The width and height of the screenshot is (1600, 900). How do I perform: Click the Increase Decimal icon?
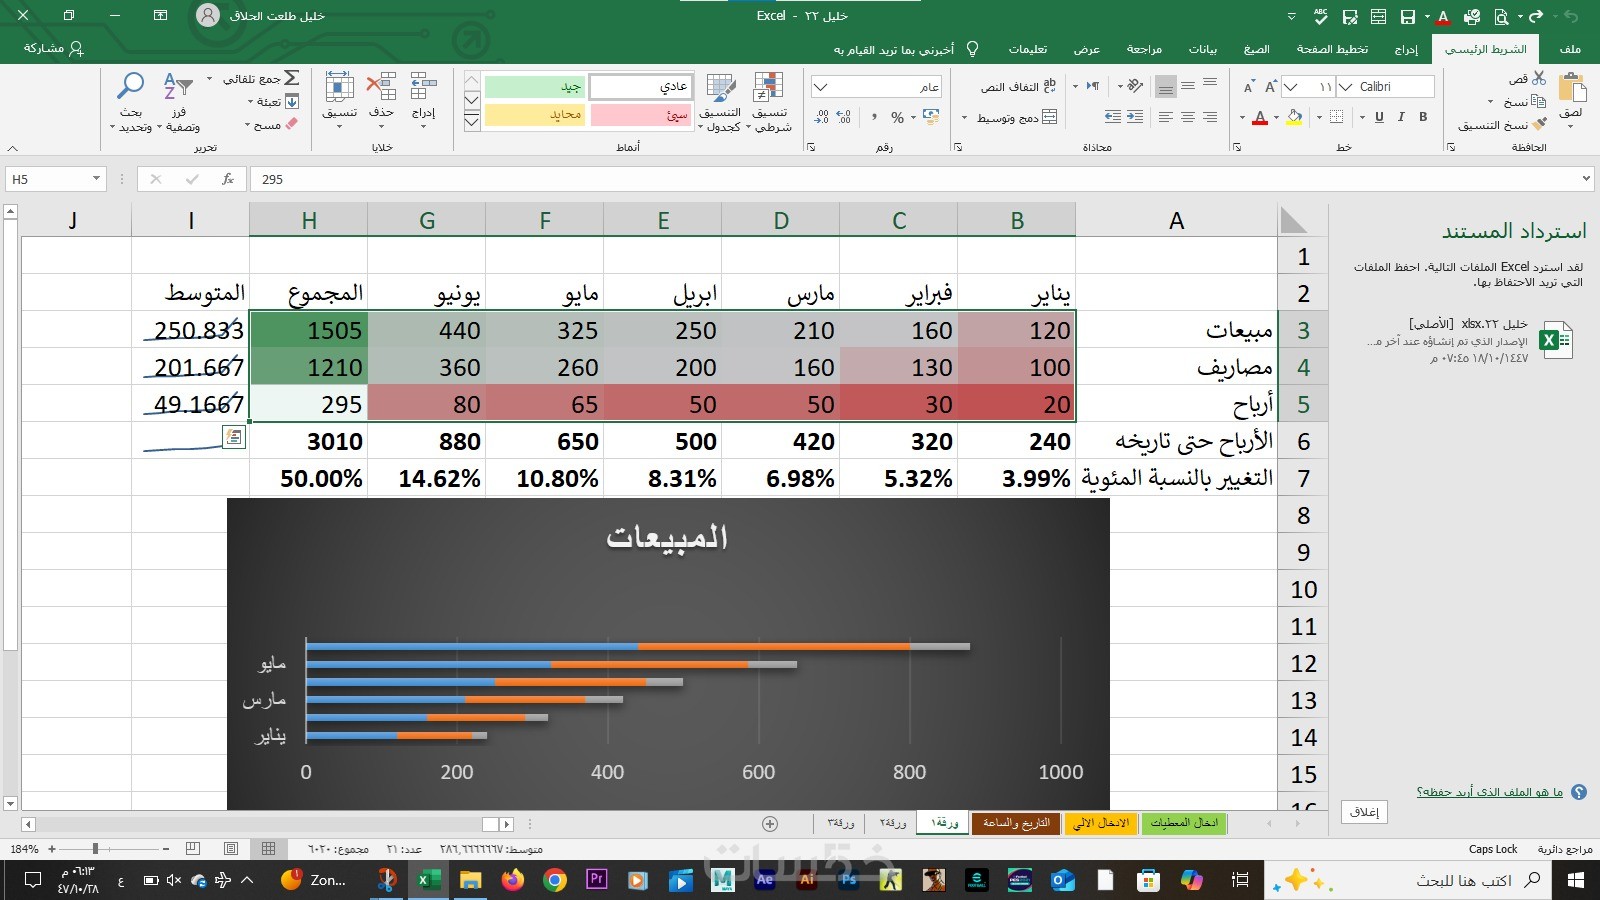tap(845, 117)
